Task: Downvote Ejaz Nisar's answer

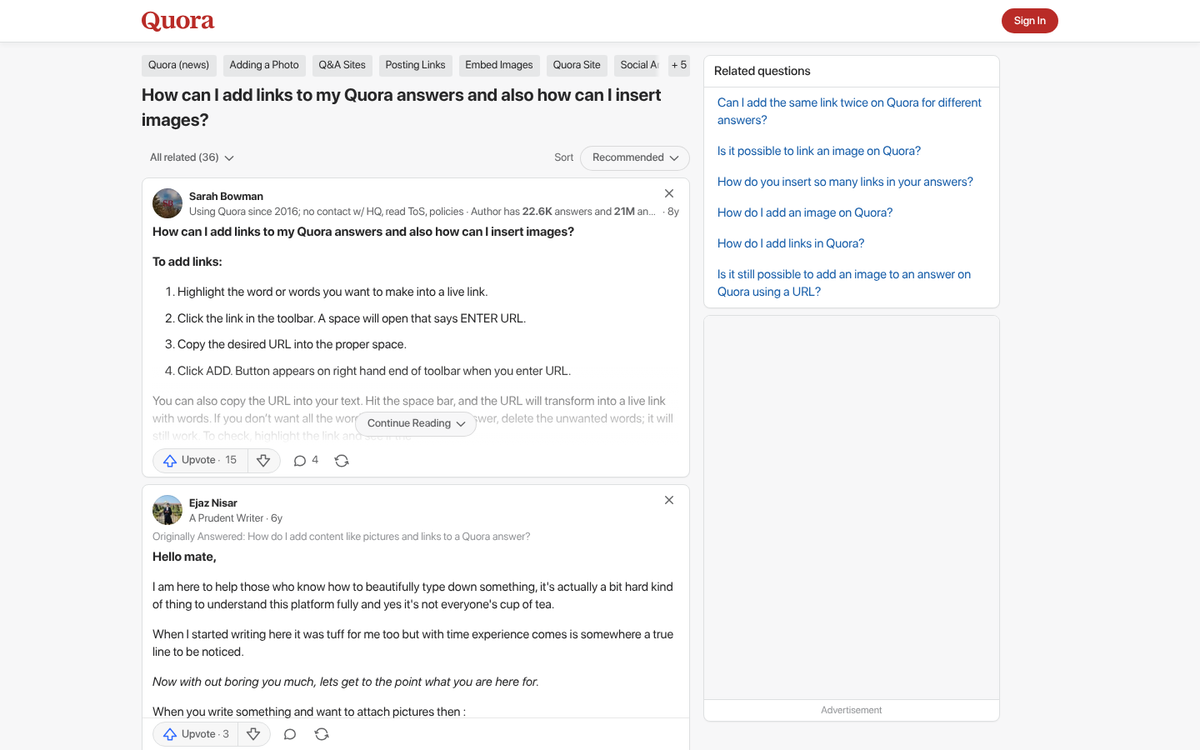Action: pyautogui.click(x=253, y=733)
